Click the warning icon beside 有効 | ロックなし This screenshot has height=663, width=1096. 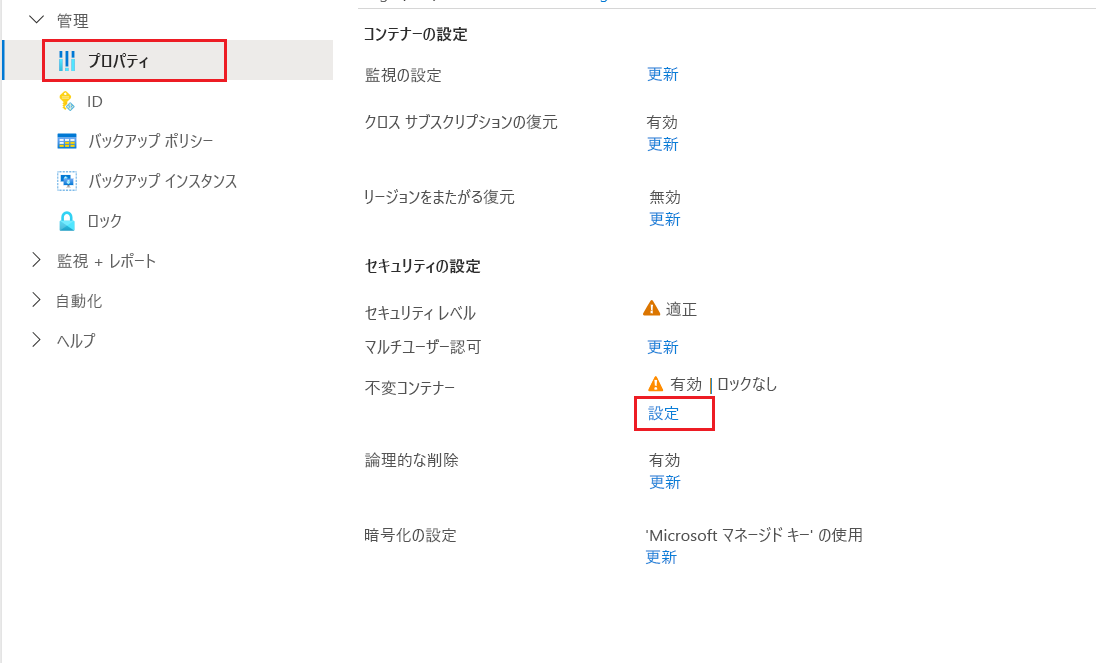(x=656, y=384)
